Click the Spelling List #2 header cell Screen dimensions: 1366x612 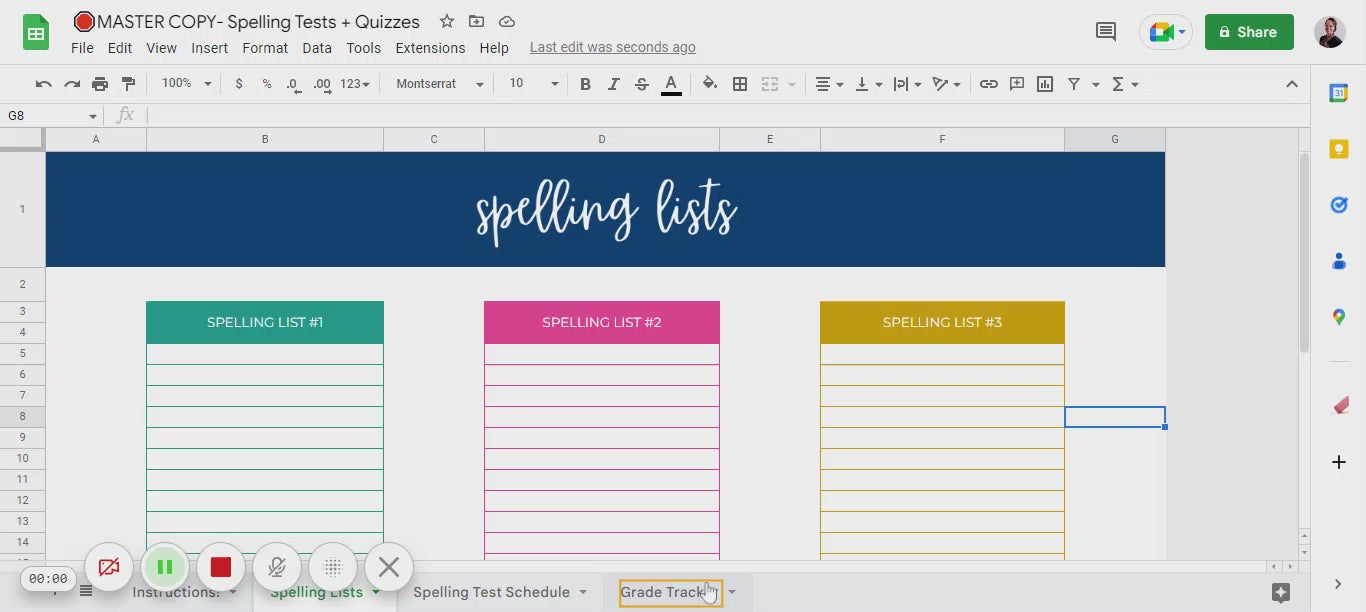(601, 322)
